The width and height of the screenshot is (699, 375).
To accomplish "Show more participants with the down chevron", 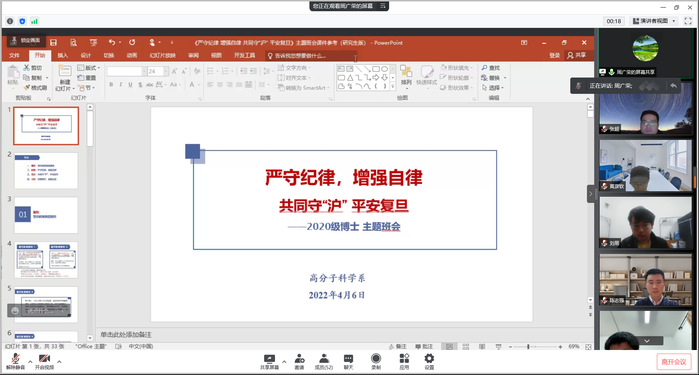I will coord(646,341).
